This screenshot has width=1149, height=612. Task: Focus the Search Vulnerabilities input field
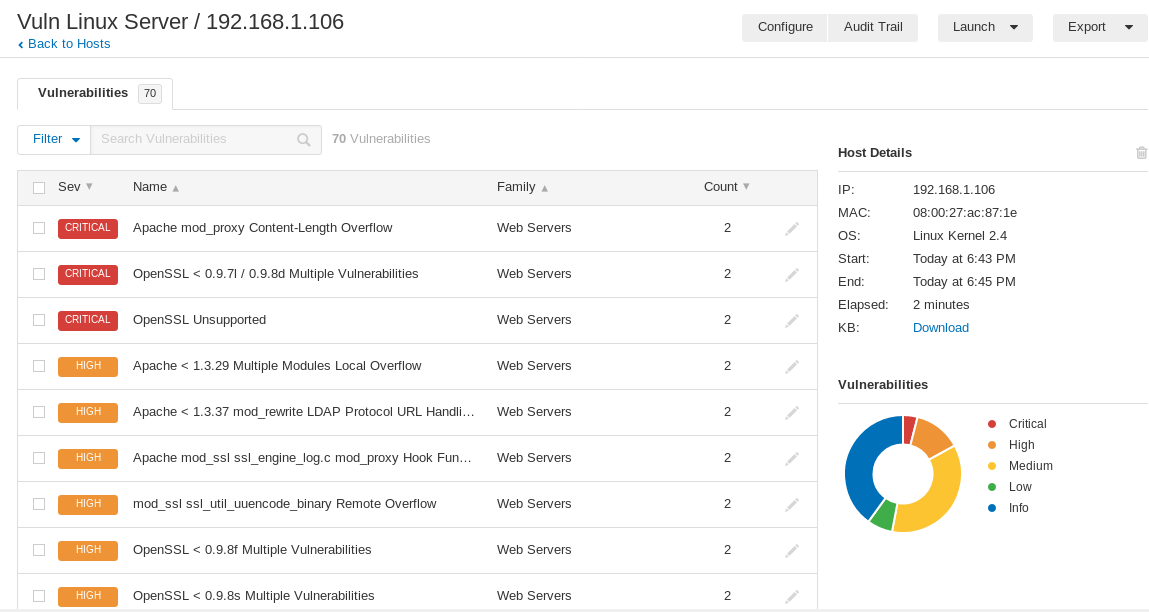195,140
